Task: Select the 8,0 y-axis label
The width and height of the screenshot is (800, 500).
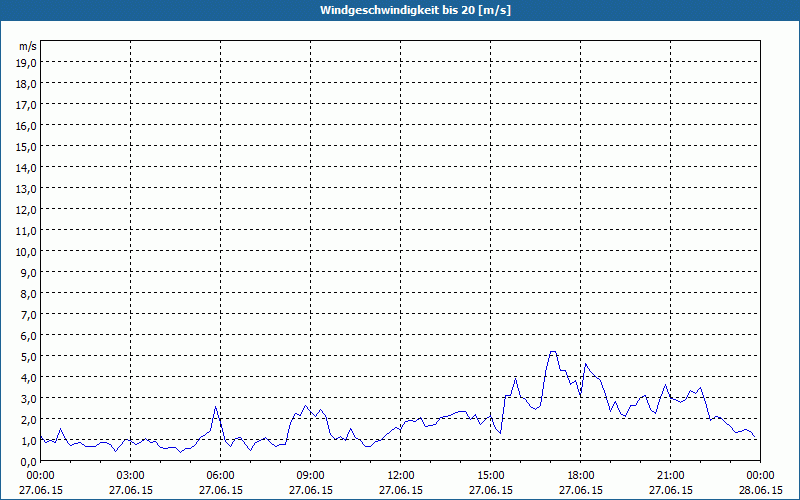Action: pos(30,294)
